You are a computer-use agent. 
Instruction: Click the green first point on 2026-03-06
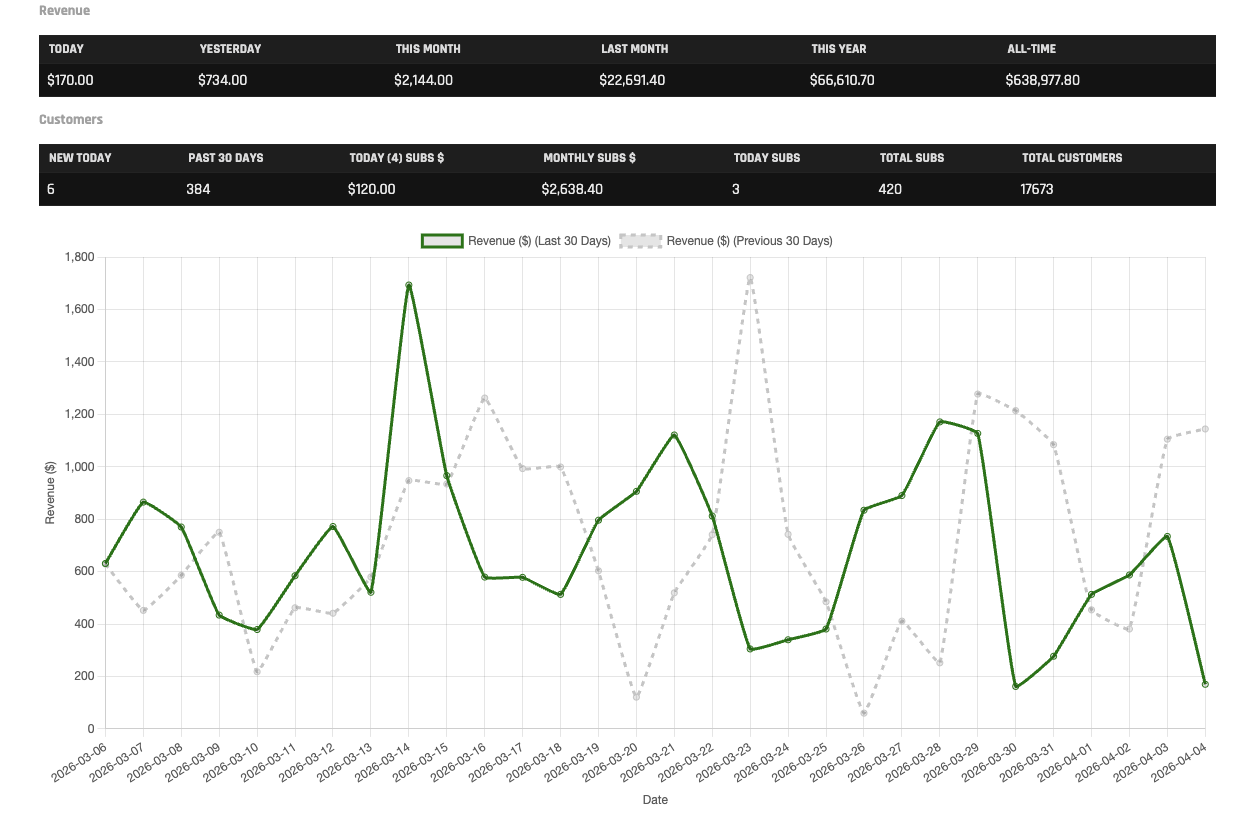point(106,564)
